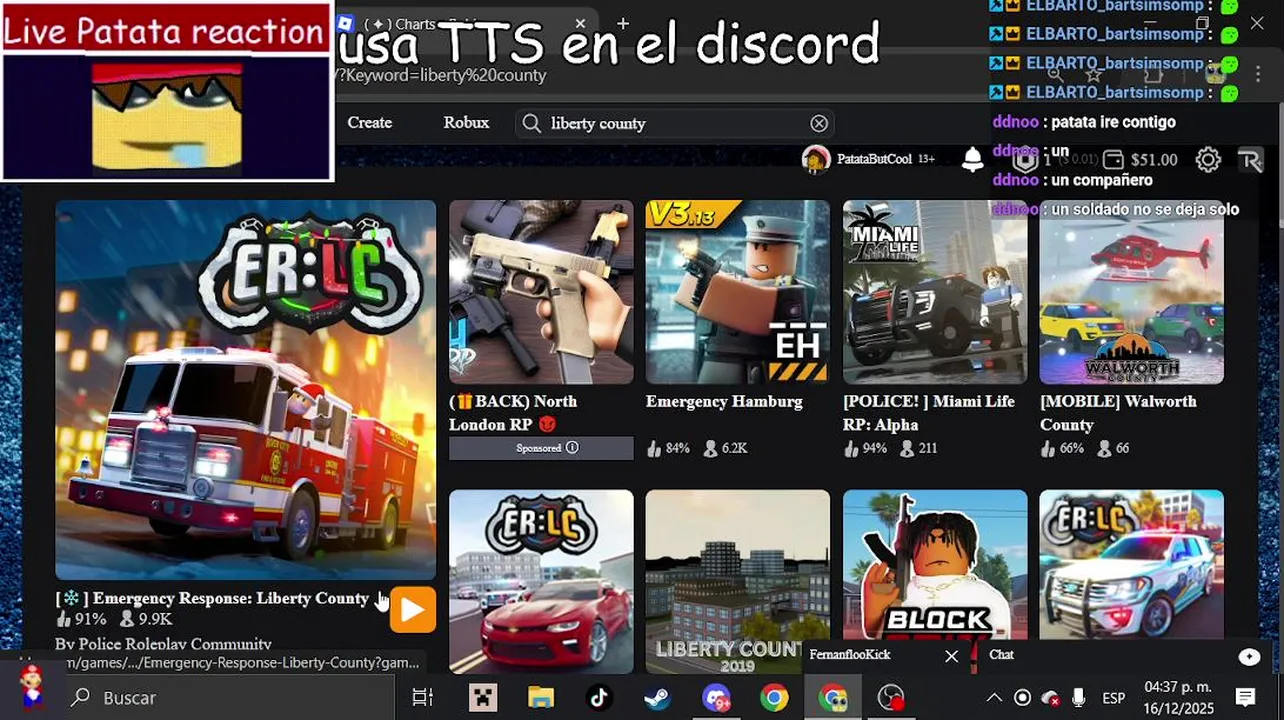Click the 13+ age label beside PatataButCool
1284x720 pixels.
926,159
